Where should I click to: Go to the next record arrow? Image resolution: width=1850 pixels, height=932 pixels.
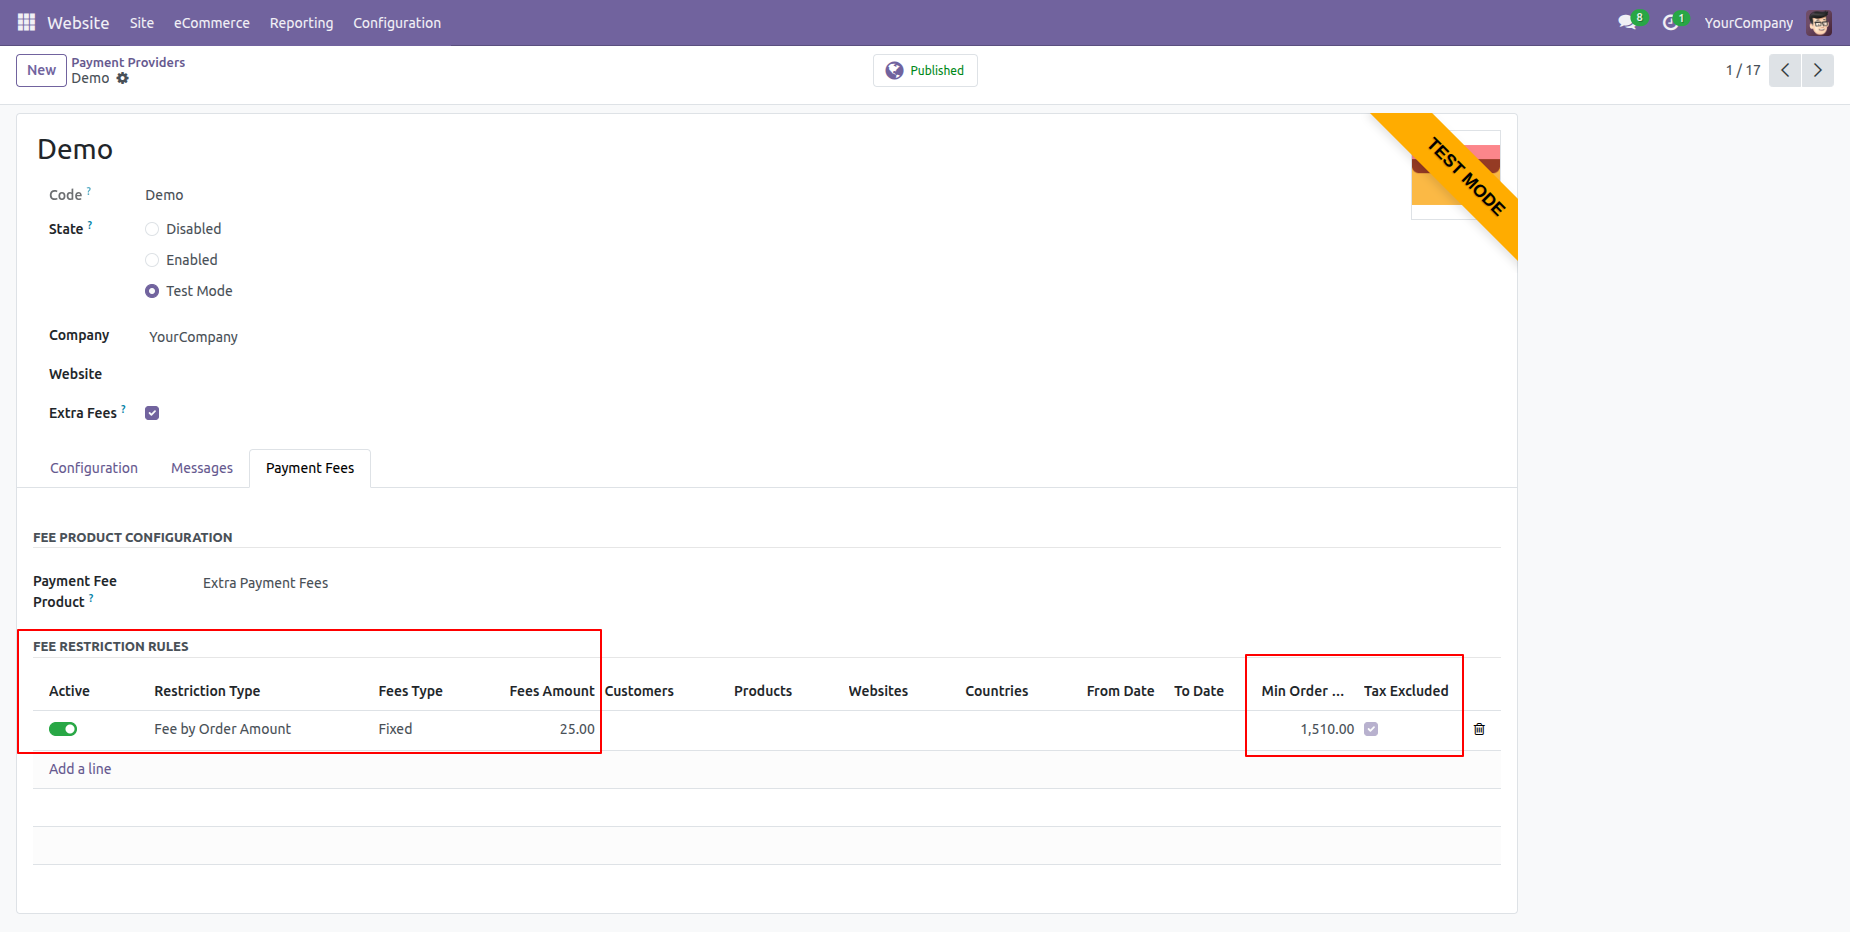(x=1818, y=70)
